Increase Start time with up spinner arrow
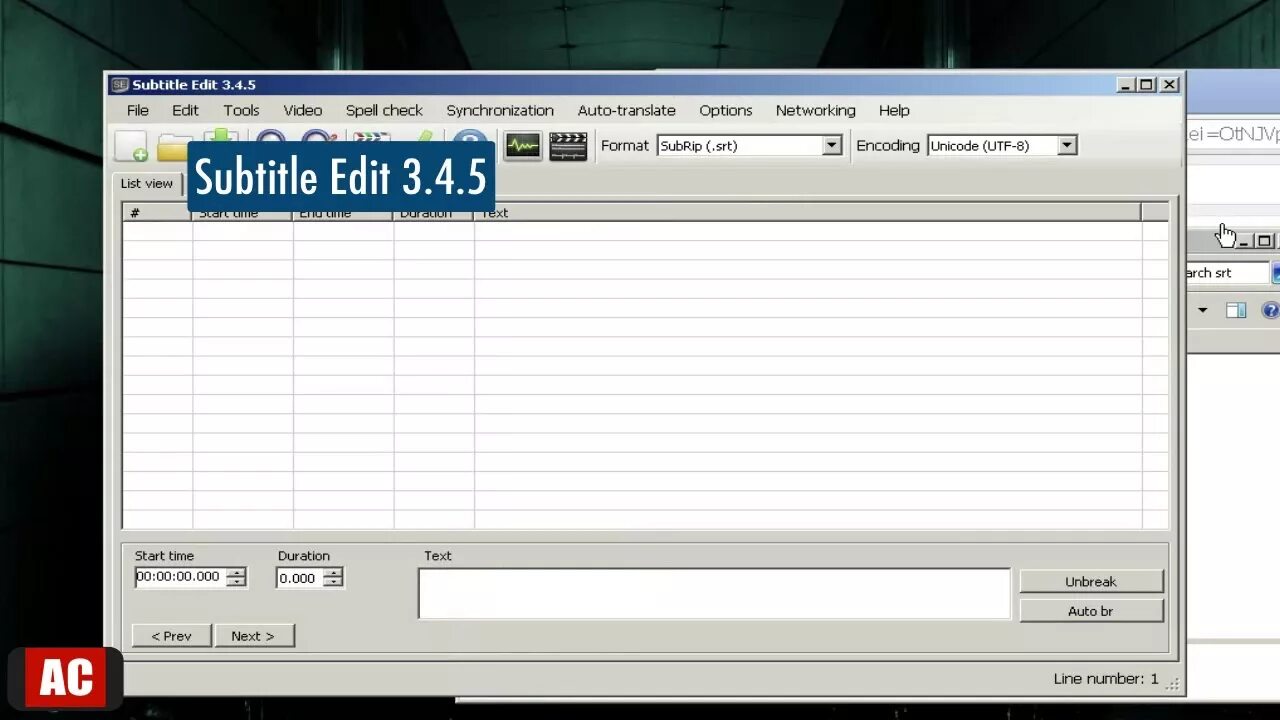This screenshot has width=1280, height=720. pos(236,573)
